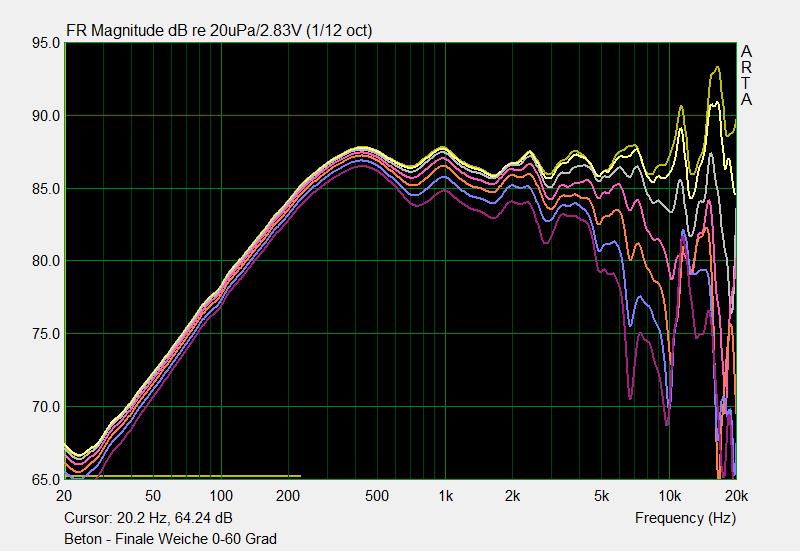800x551 pixels.
Task: Select the 85.0 level axis label
Action: (46, 189)
